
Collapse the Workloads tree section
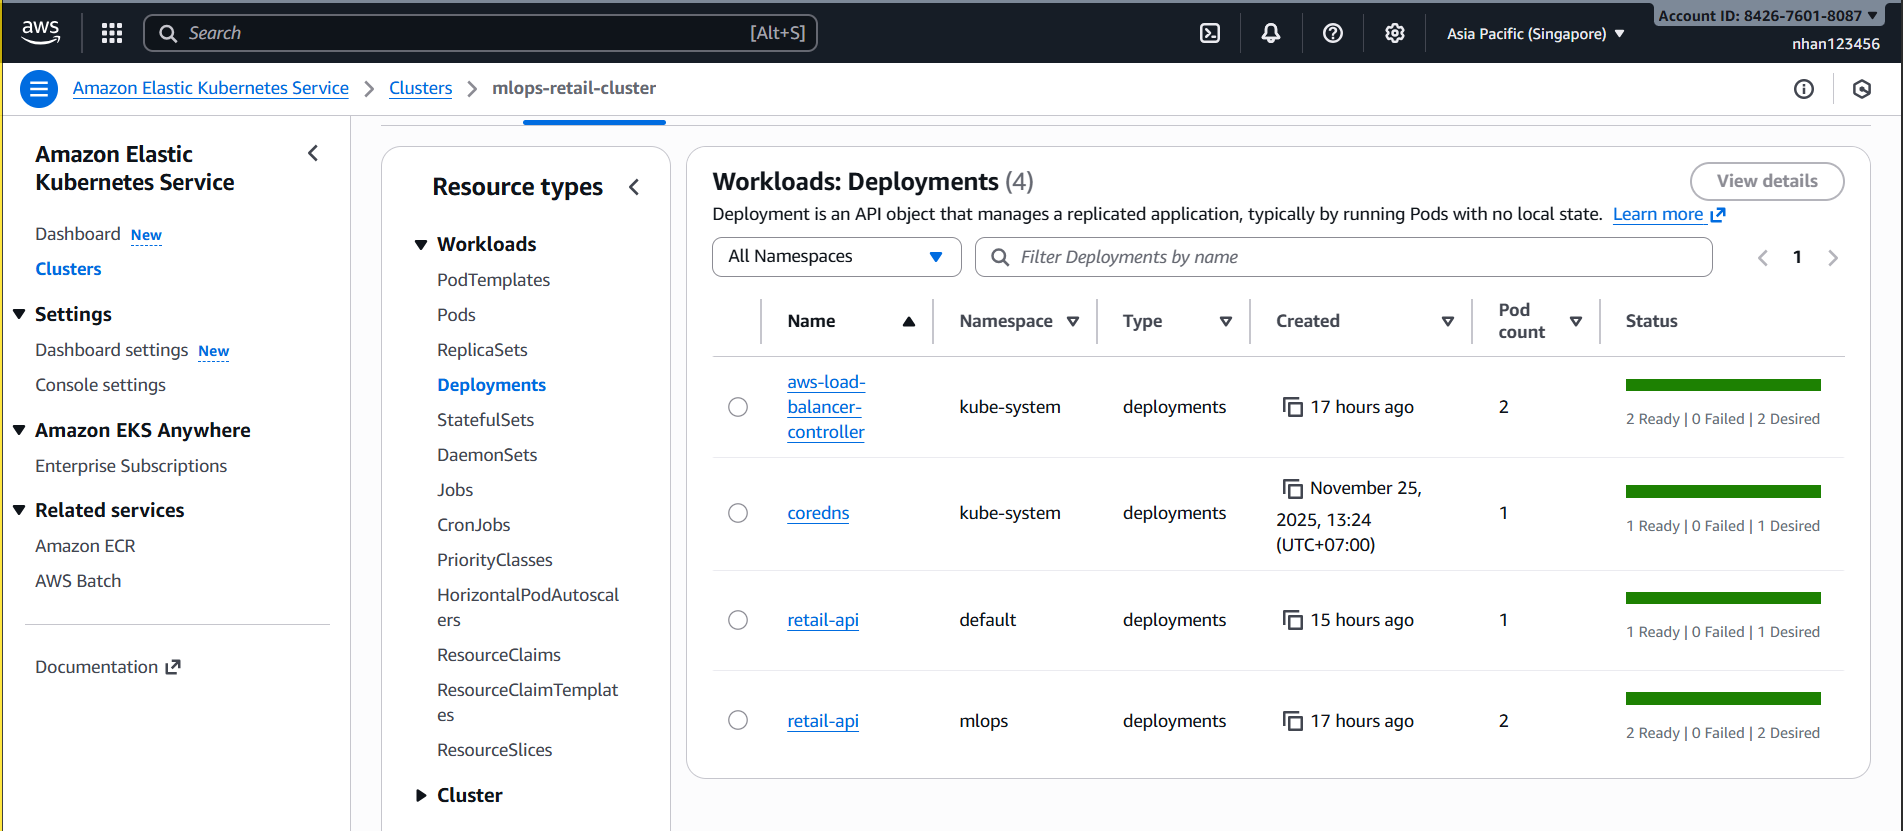coord(421,245)
